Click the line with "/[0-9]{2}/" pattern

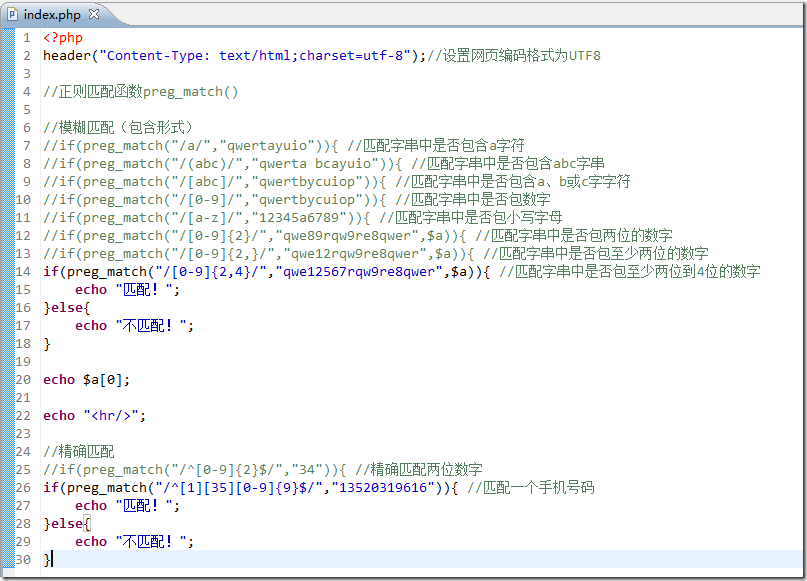[358, 236]
